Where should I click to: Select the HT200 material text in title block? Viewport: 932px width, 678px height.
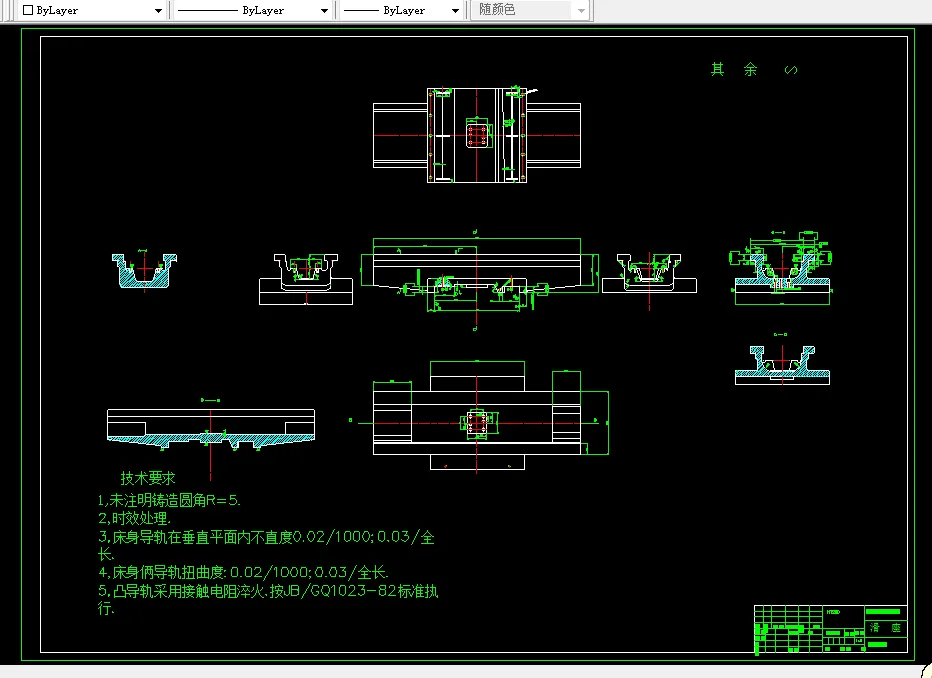pos(833,612)
